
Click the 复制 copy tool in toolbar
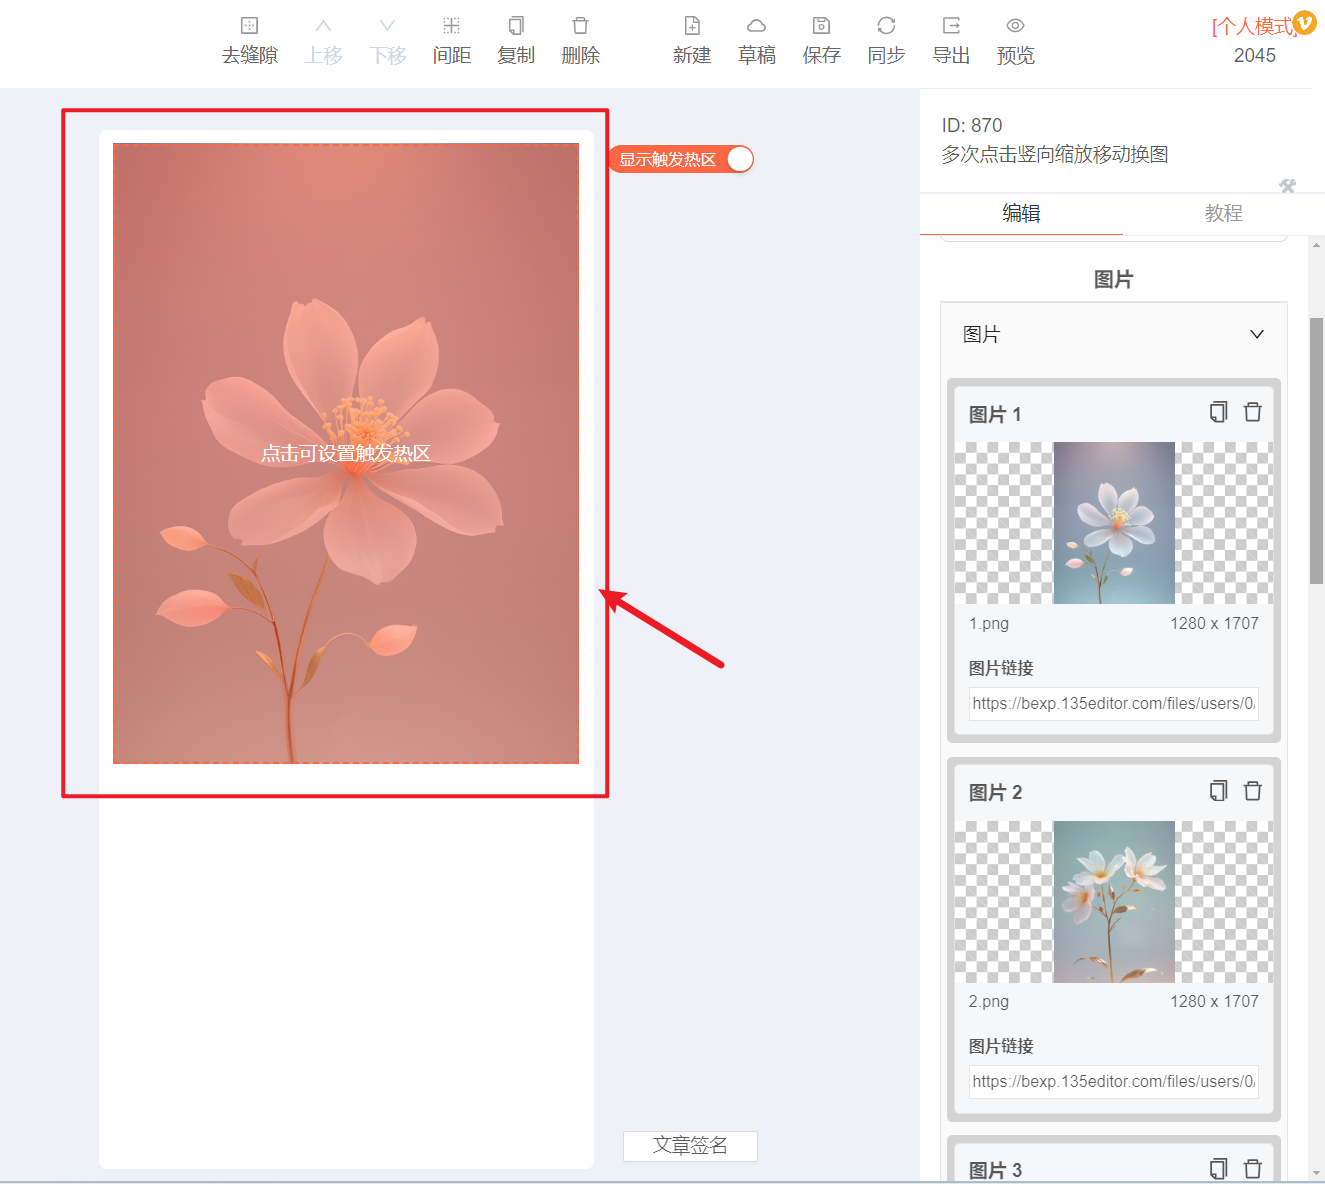516,41
